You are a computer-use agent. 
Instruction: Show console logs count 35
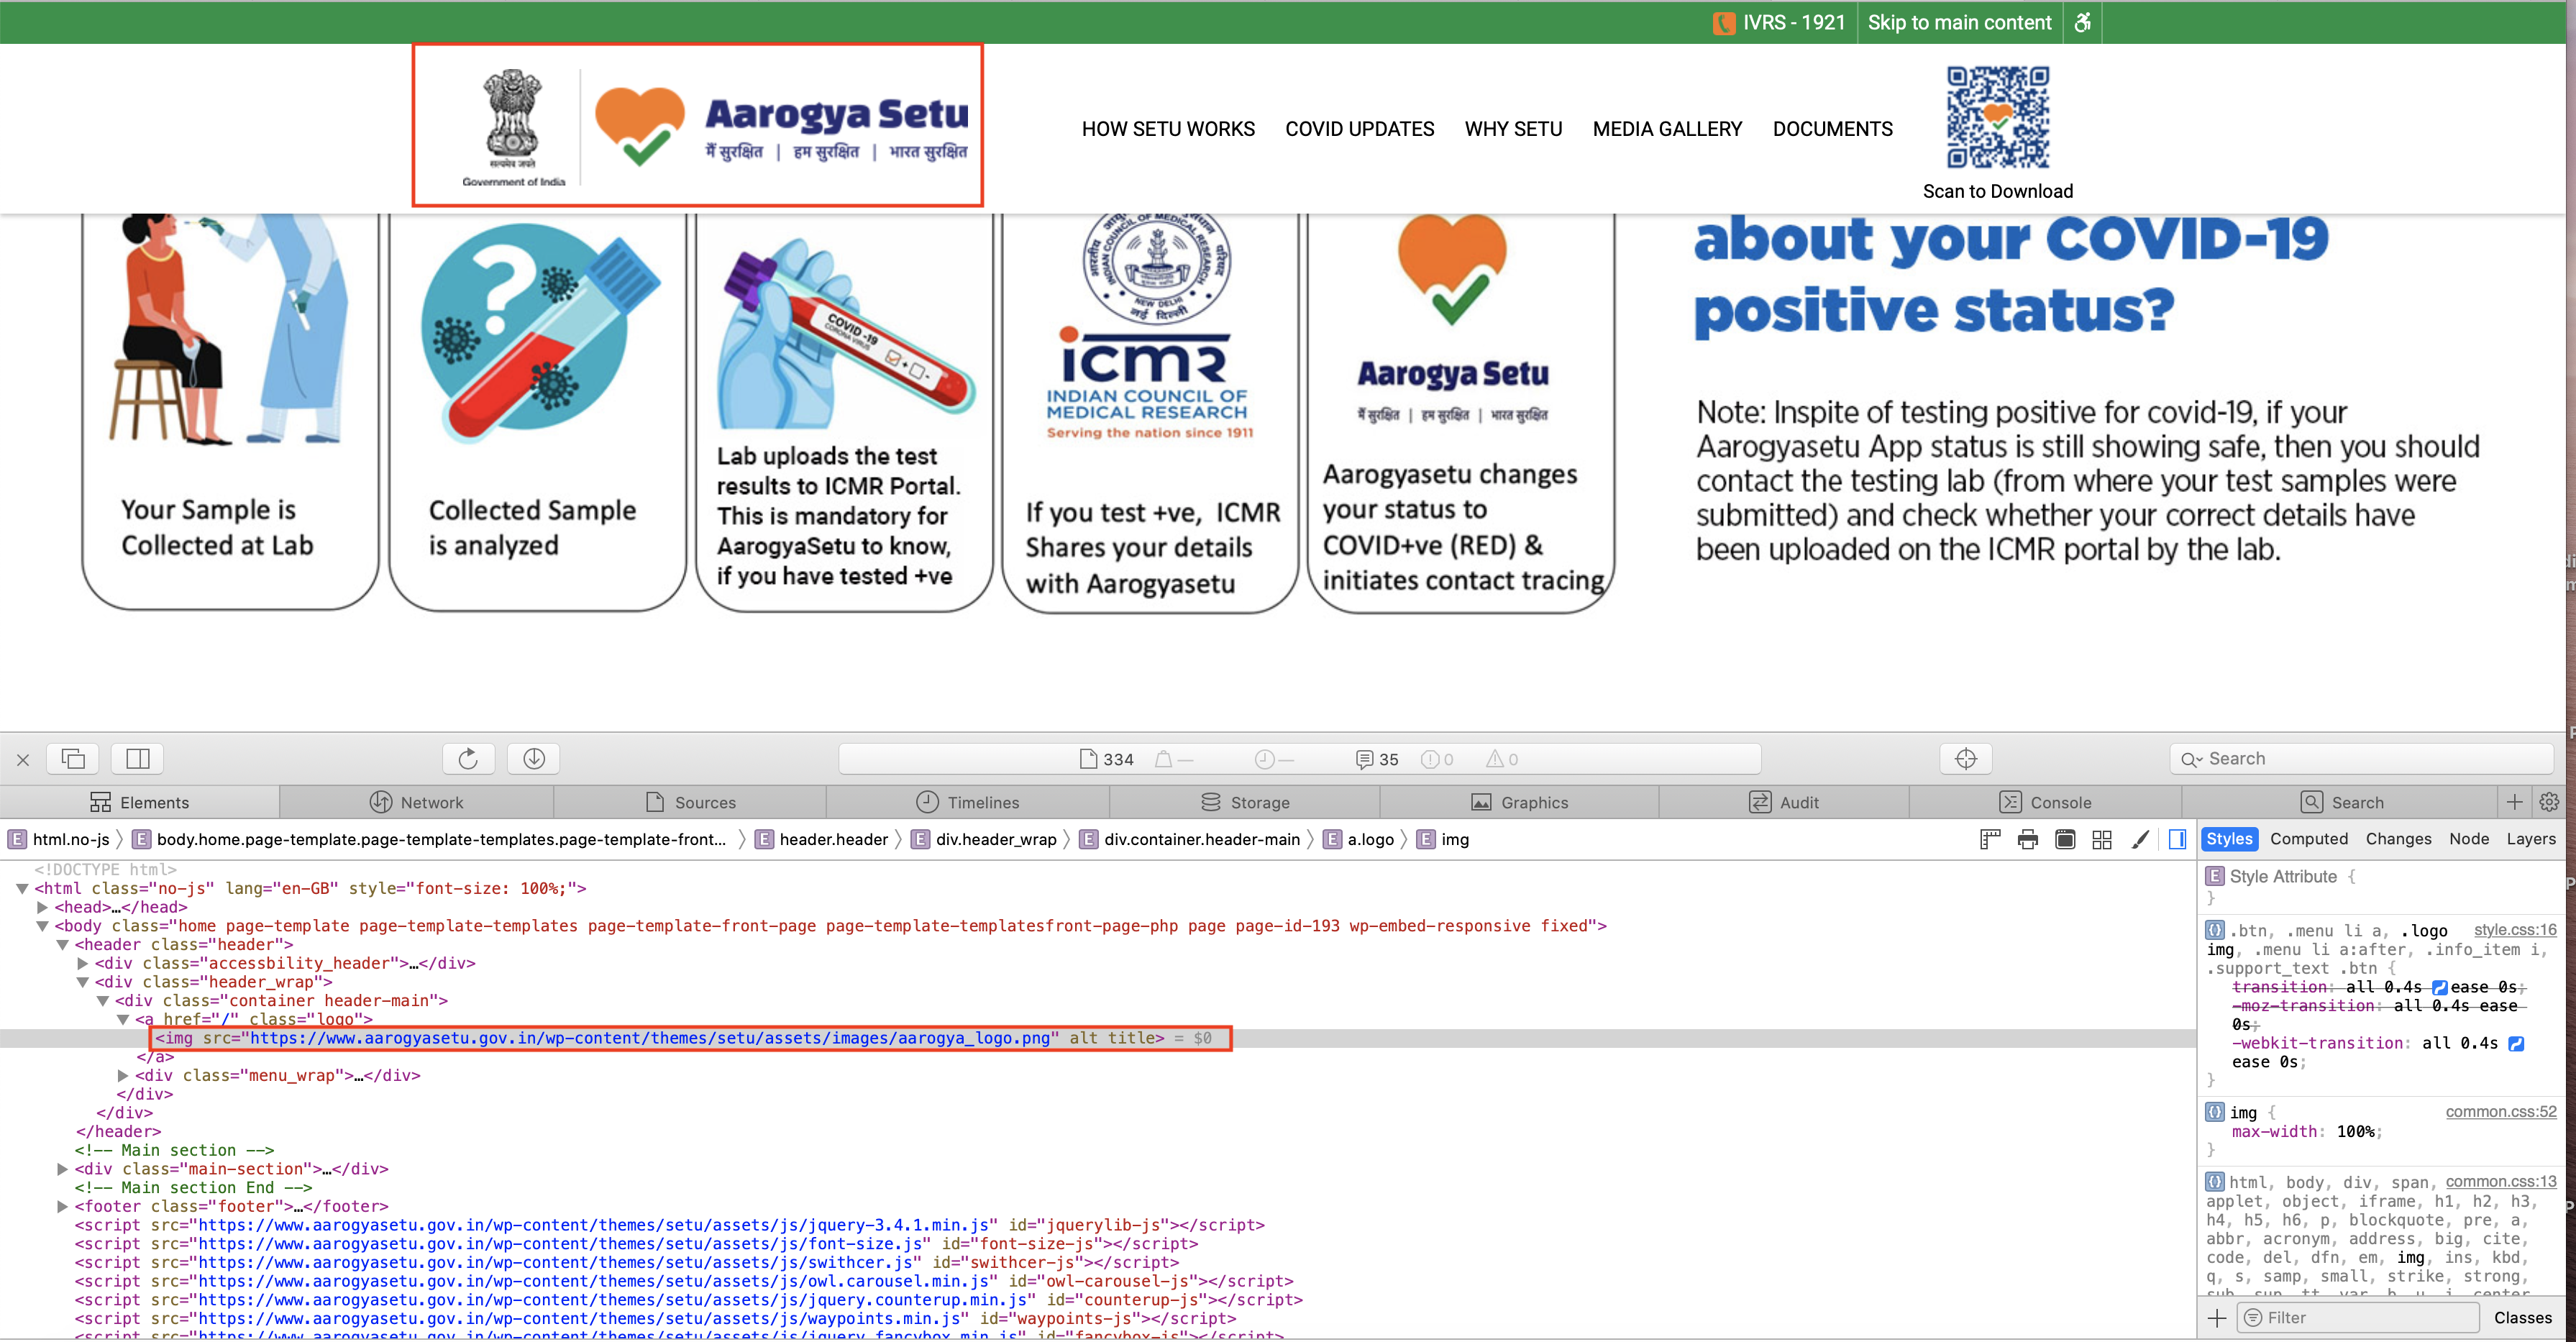[1377, 760]
